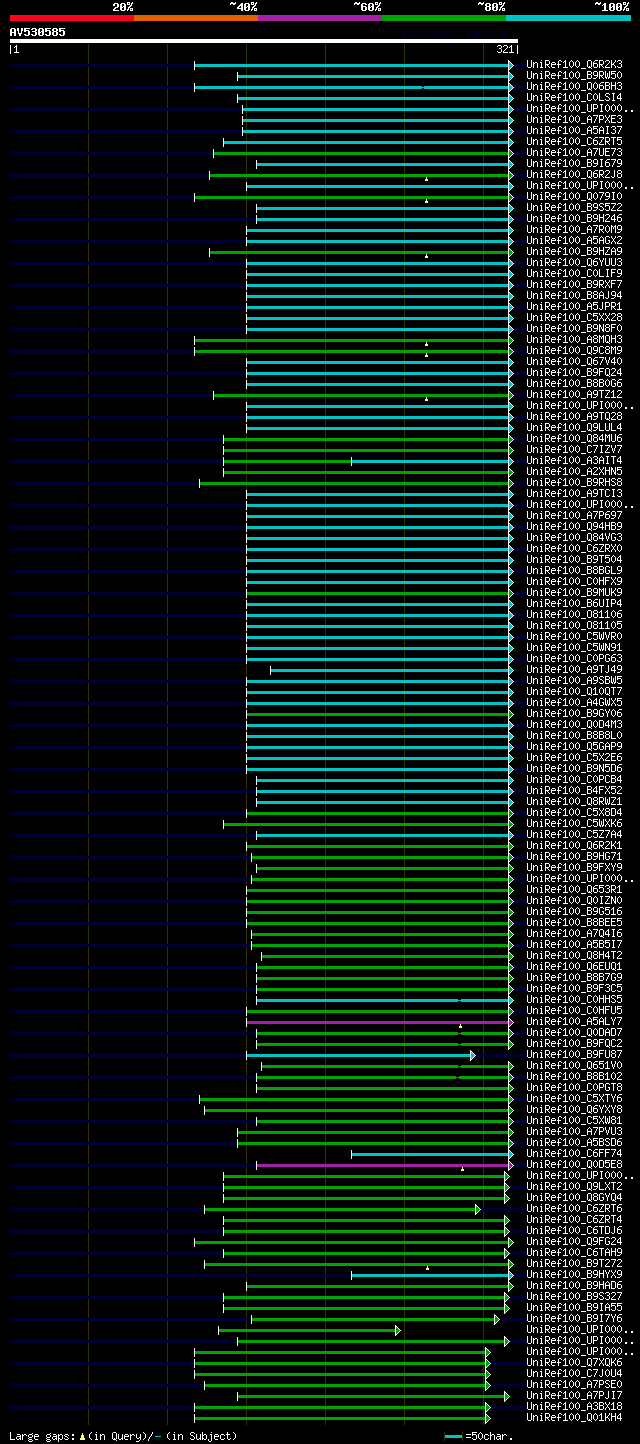Image resolution: width=640 pixels, height=1444 pixels.
Task: Select the UniRef100_C6ZRT5 label
Action: (574, 142)
